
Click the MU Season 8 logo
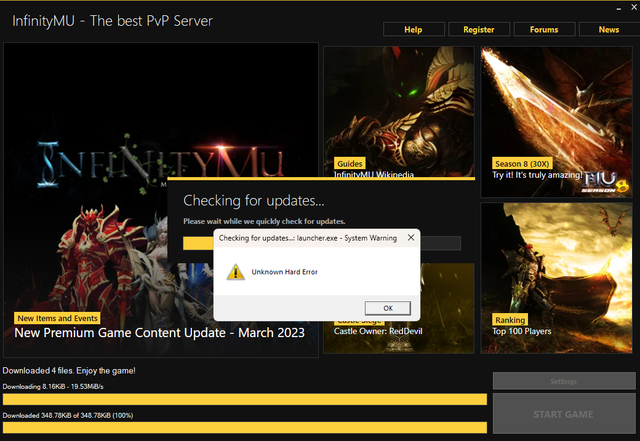click(606, 182)
